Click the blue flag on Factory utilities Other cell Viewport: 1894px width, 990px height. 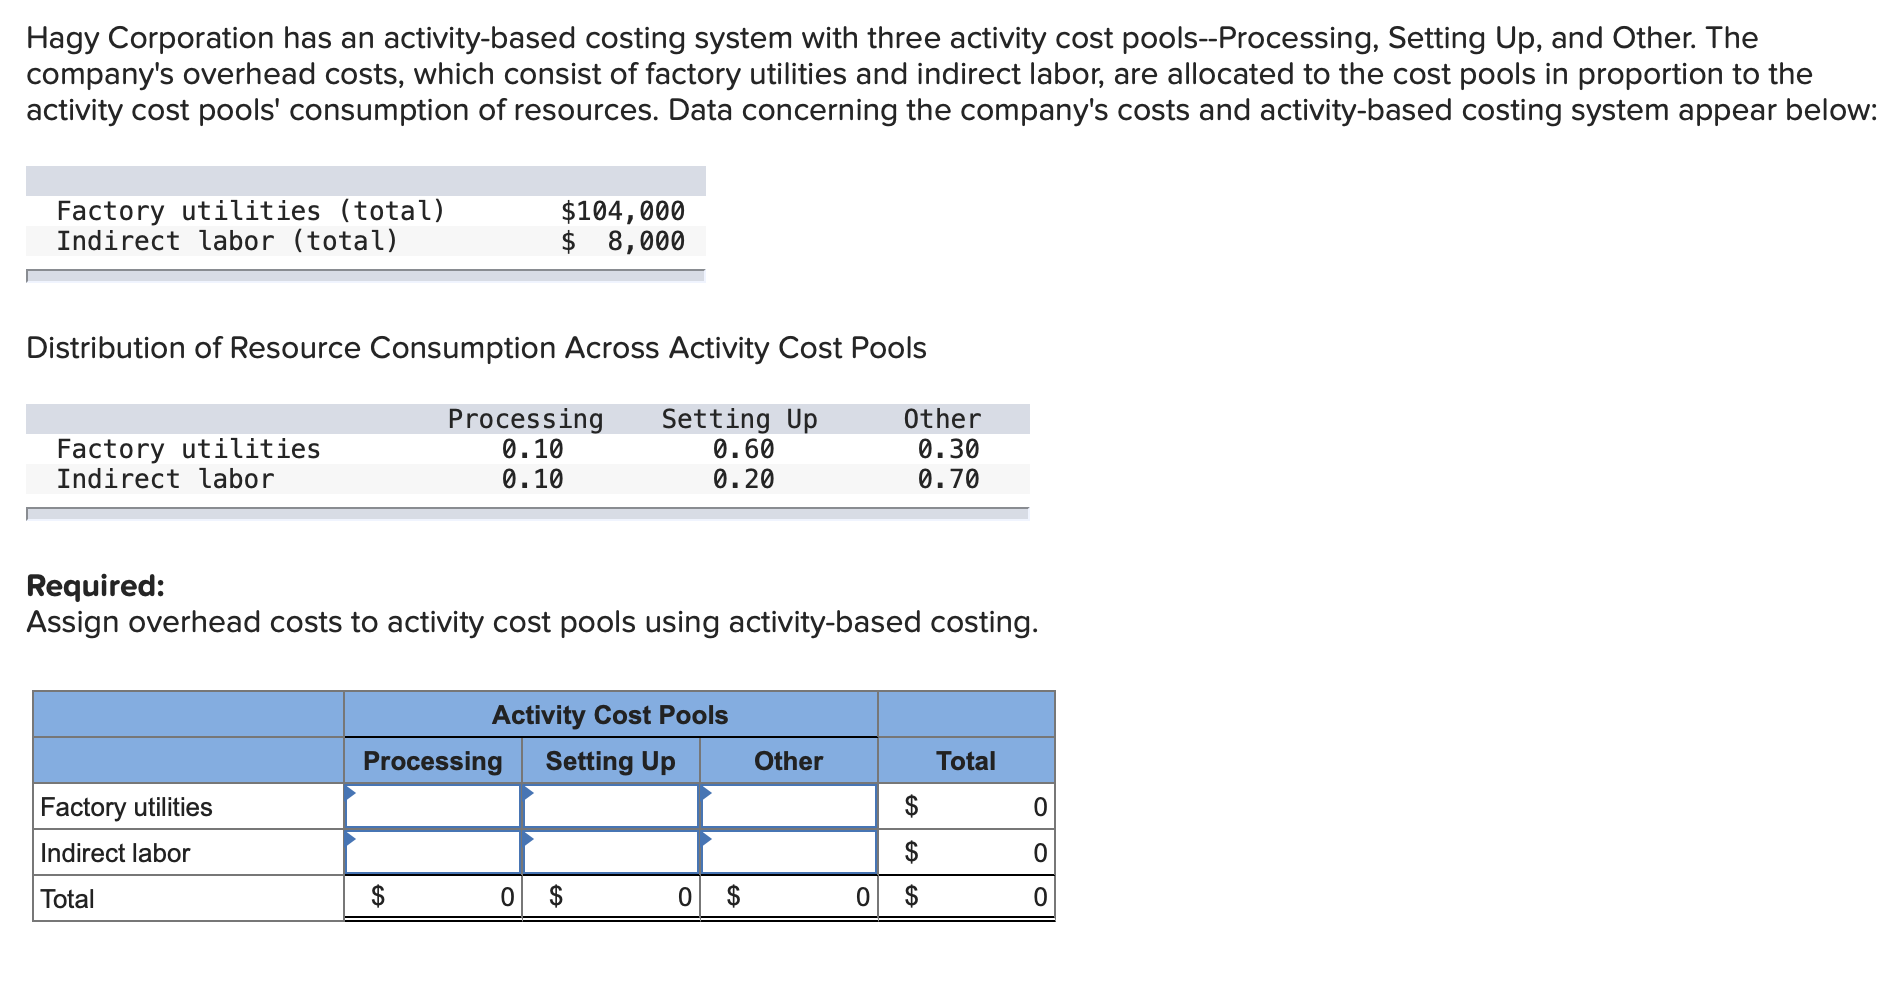pyautogui.click(x=704, y=793)
